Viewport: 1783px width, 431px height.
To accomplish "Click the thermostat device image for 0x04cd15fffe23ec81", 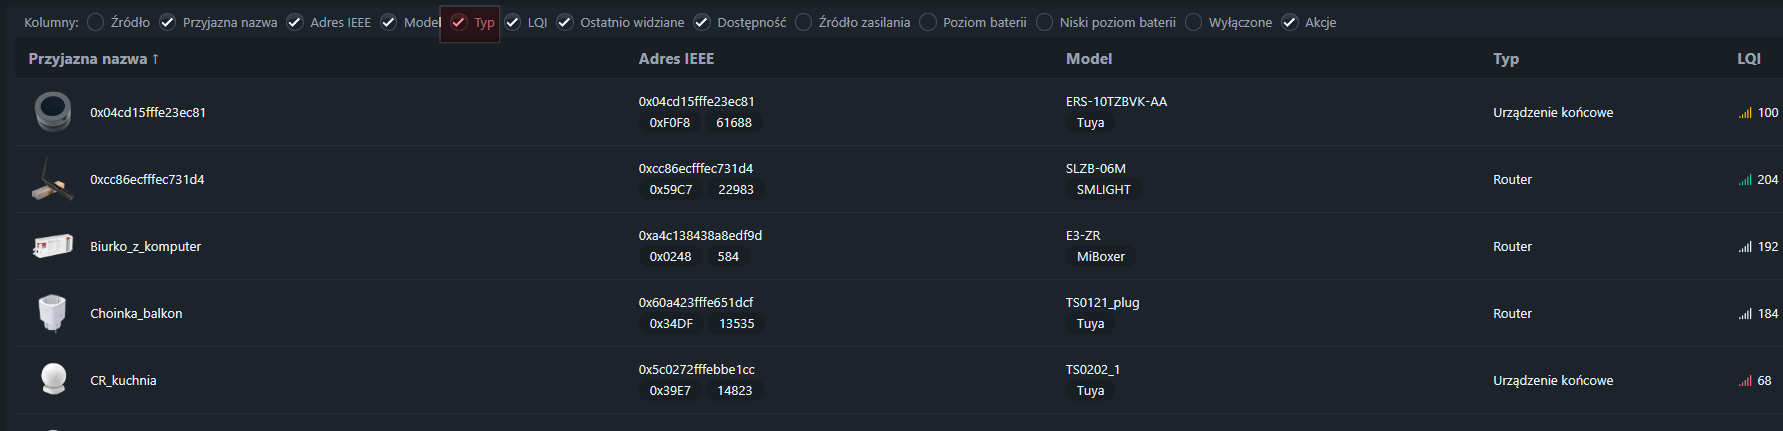I will pyautogui.click(x=53, y=112).
